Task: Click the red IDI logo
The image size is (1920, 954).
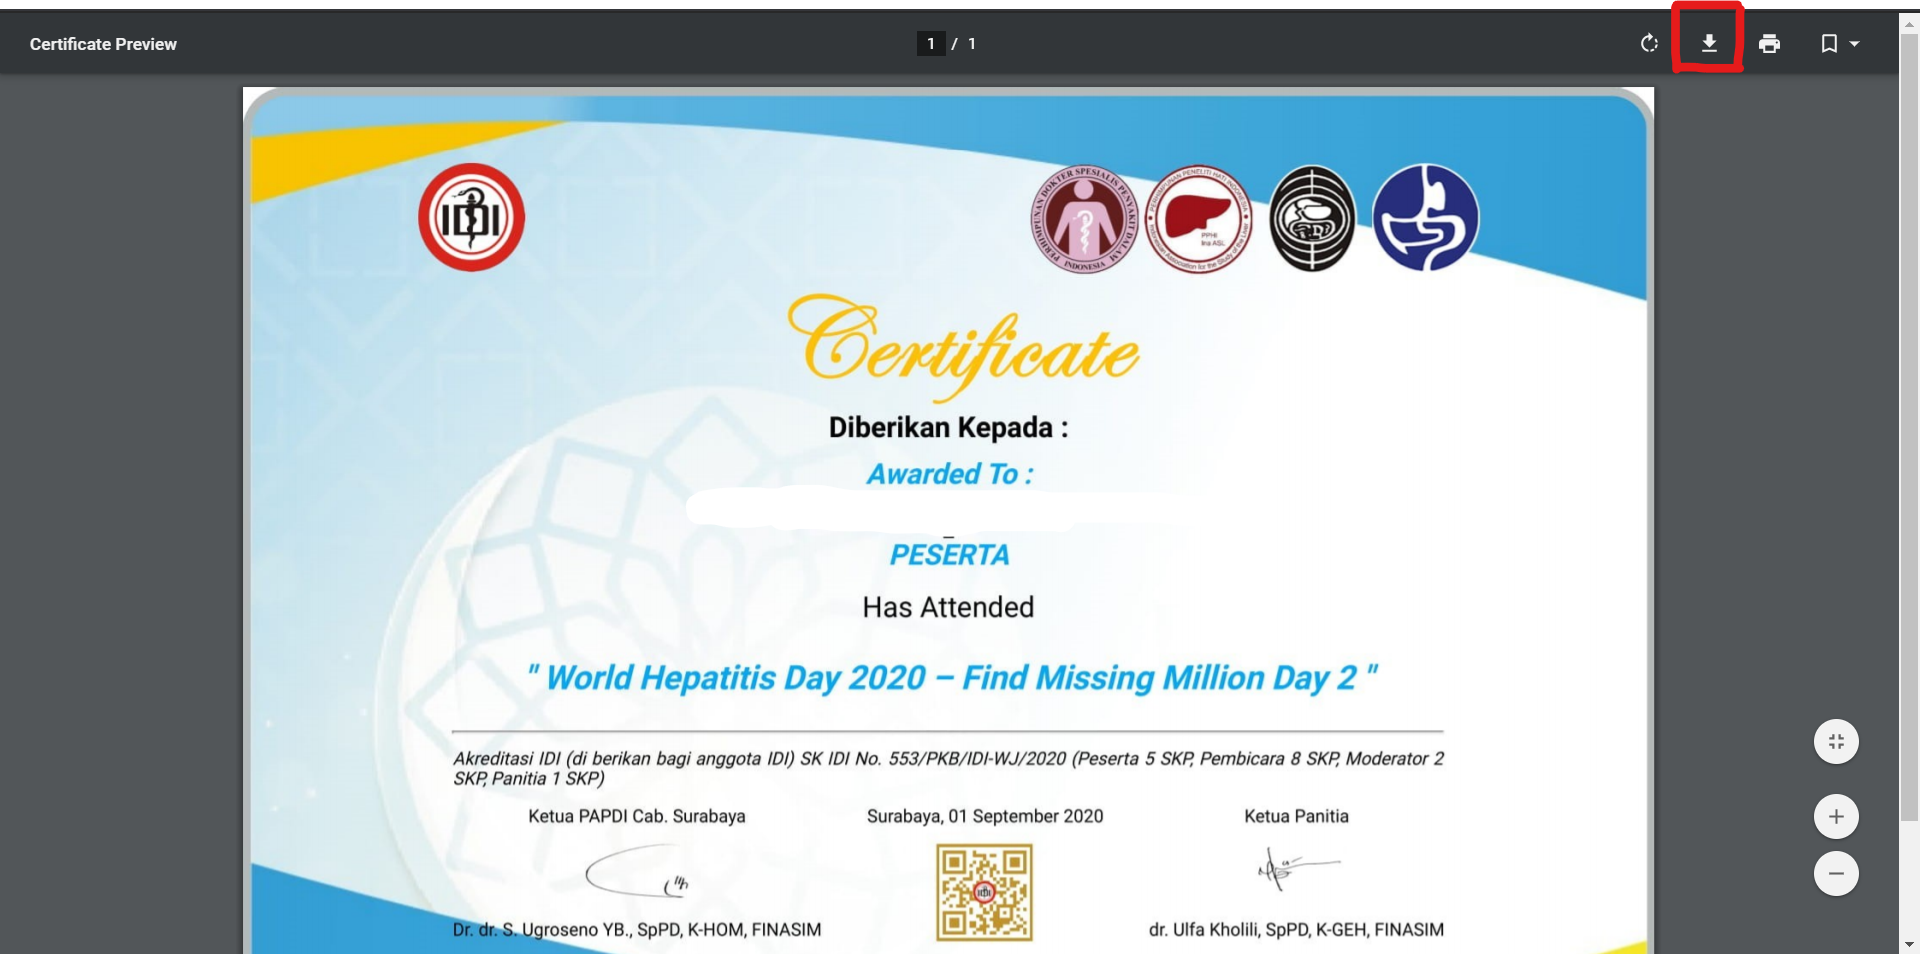Action: pos(471,217)
